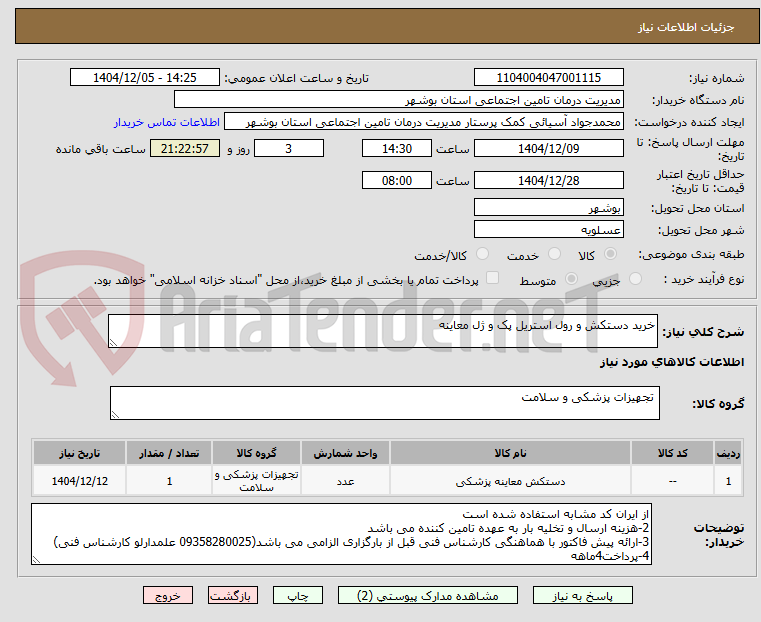Click the گروه کالا table column header
This screenshot has height=622, width=761.
pyautogui.click(x=256, y=453)
